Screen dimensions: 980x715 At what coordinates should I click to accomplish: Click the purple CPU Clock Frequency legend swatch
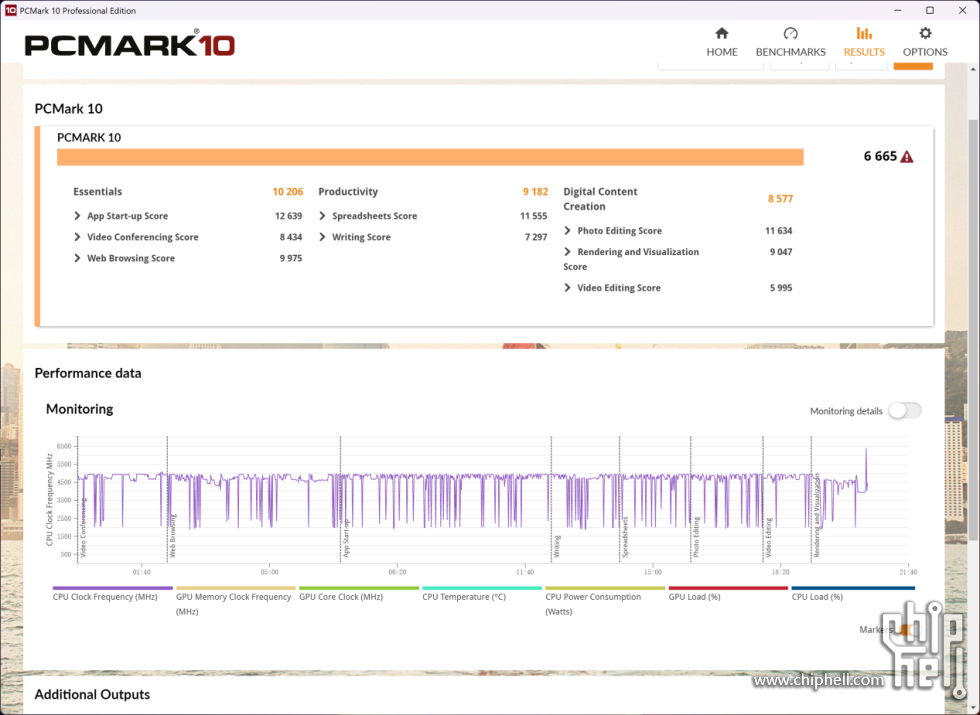(x=112, y=588)
